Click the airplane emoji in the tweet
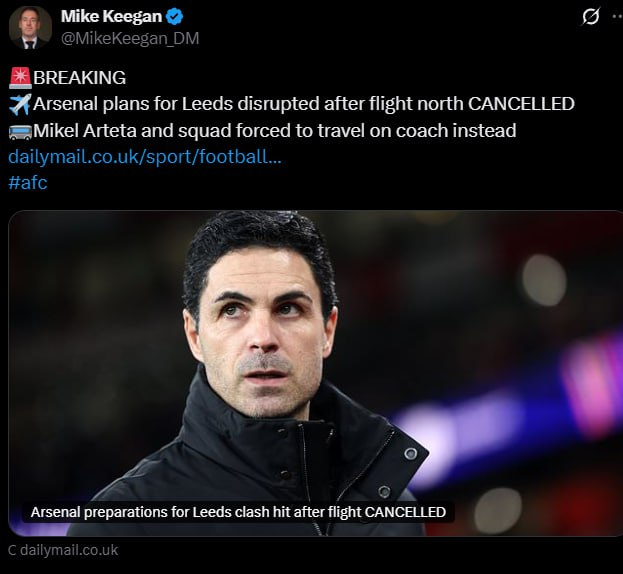 tap(19, 104)
